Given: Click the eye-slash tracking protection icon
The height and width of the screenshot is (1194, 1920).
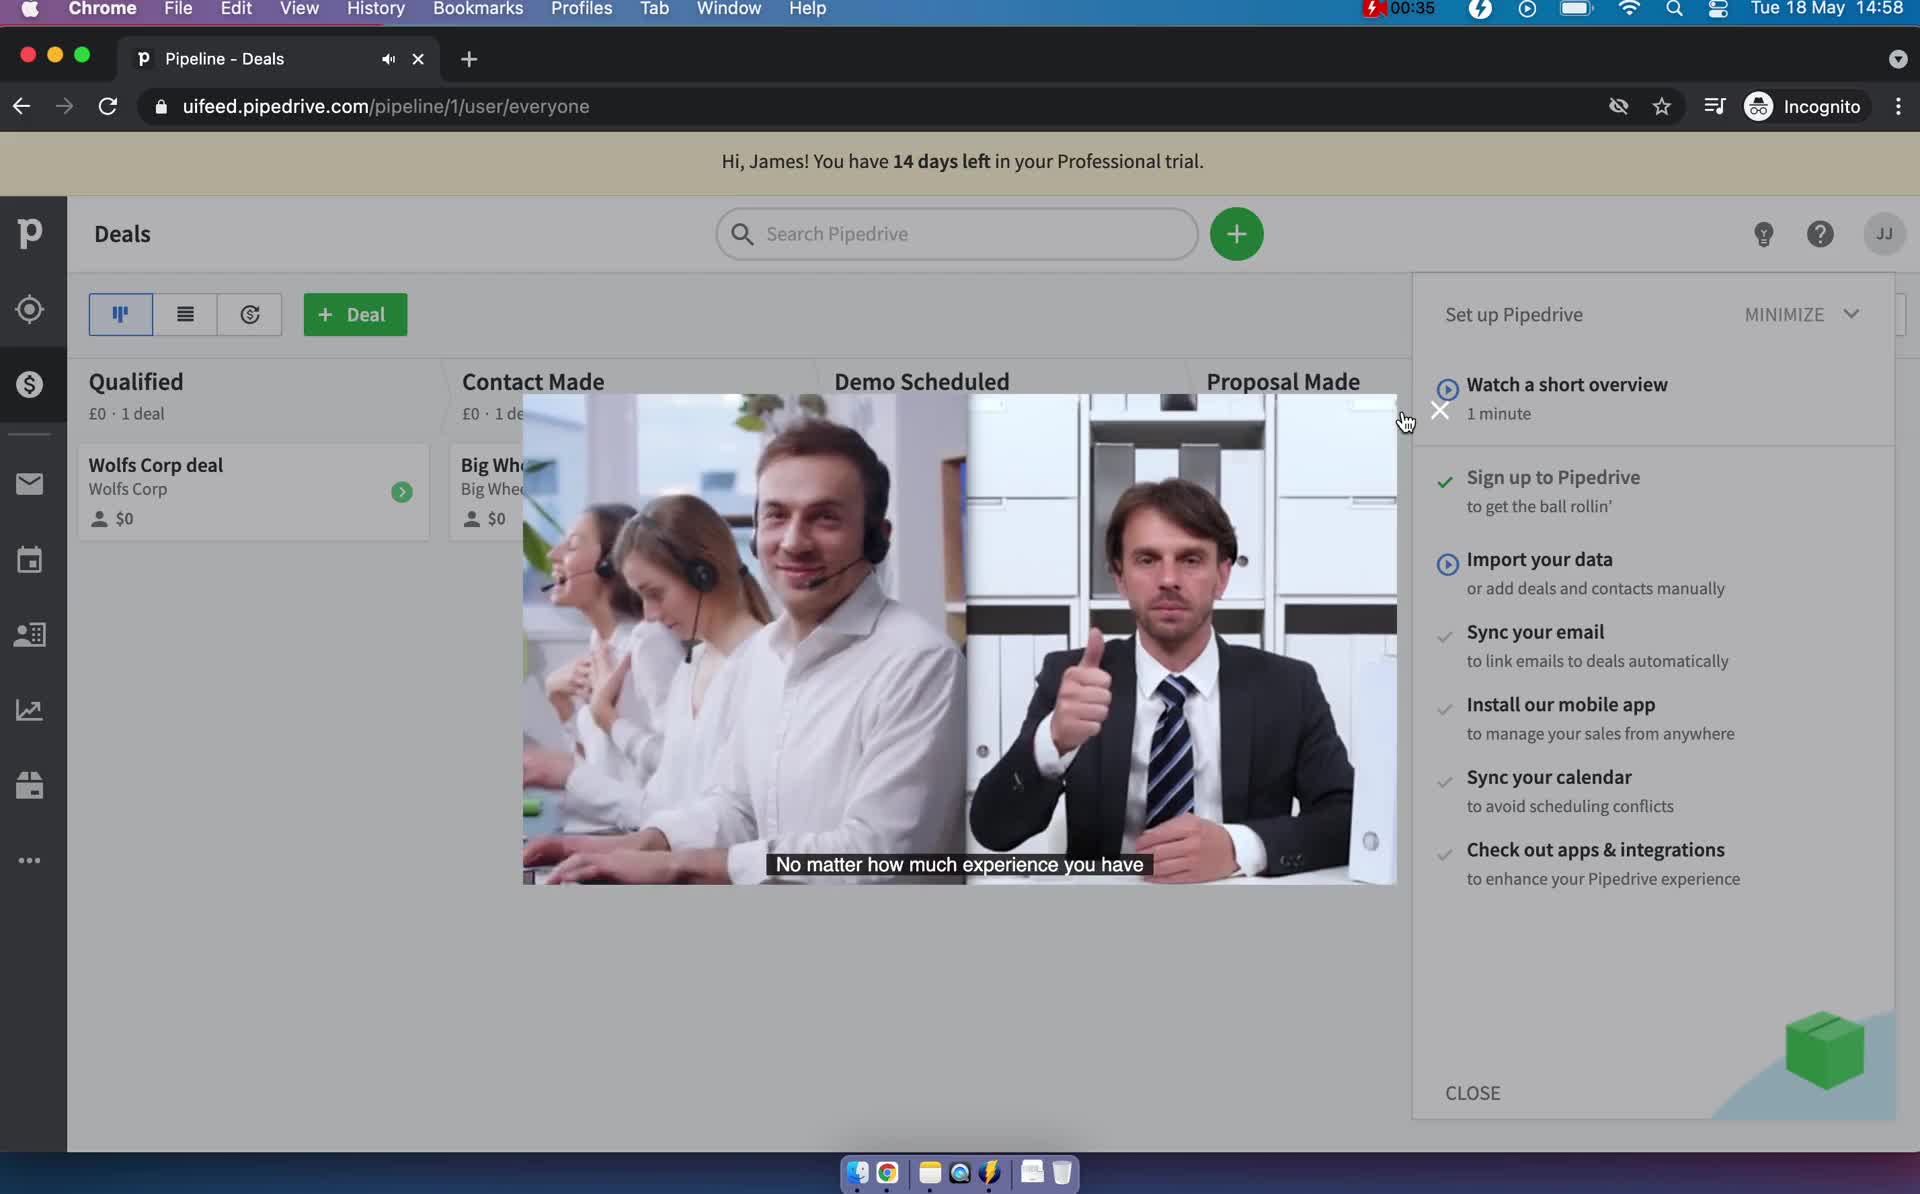Looking at the screenshot, I should [1618, 106].
